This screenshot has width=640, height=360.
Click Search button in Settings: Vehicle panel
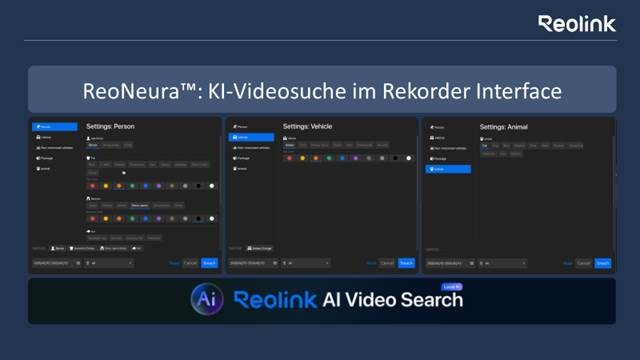[x=406, y=263]
